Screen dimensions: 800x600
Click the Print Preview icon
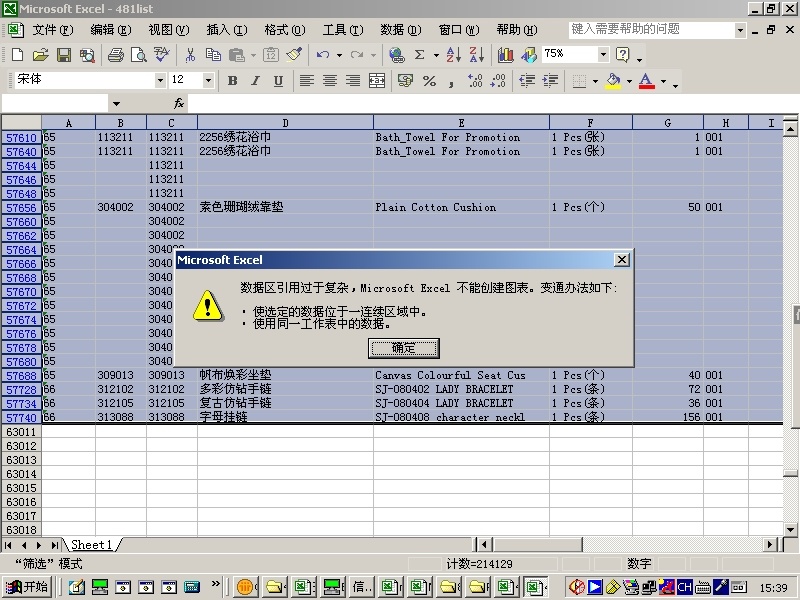click(139, 55)
